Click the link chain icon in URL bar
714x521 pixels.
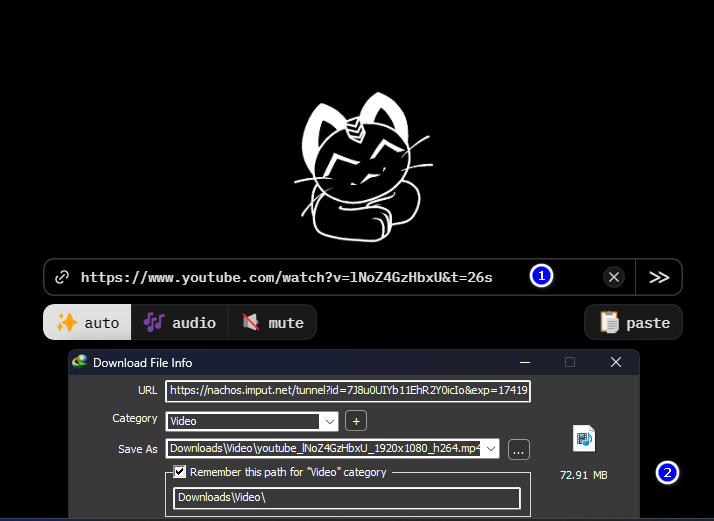(x=61, y=277)
